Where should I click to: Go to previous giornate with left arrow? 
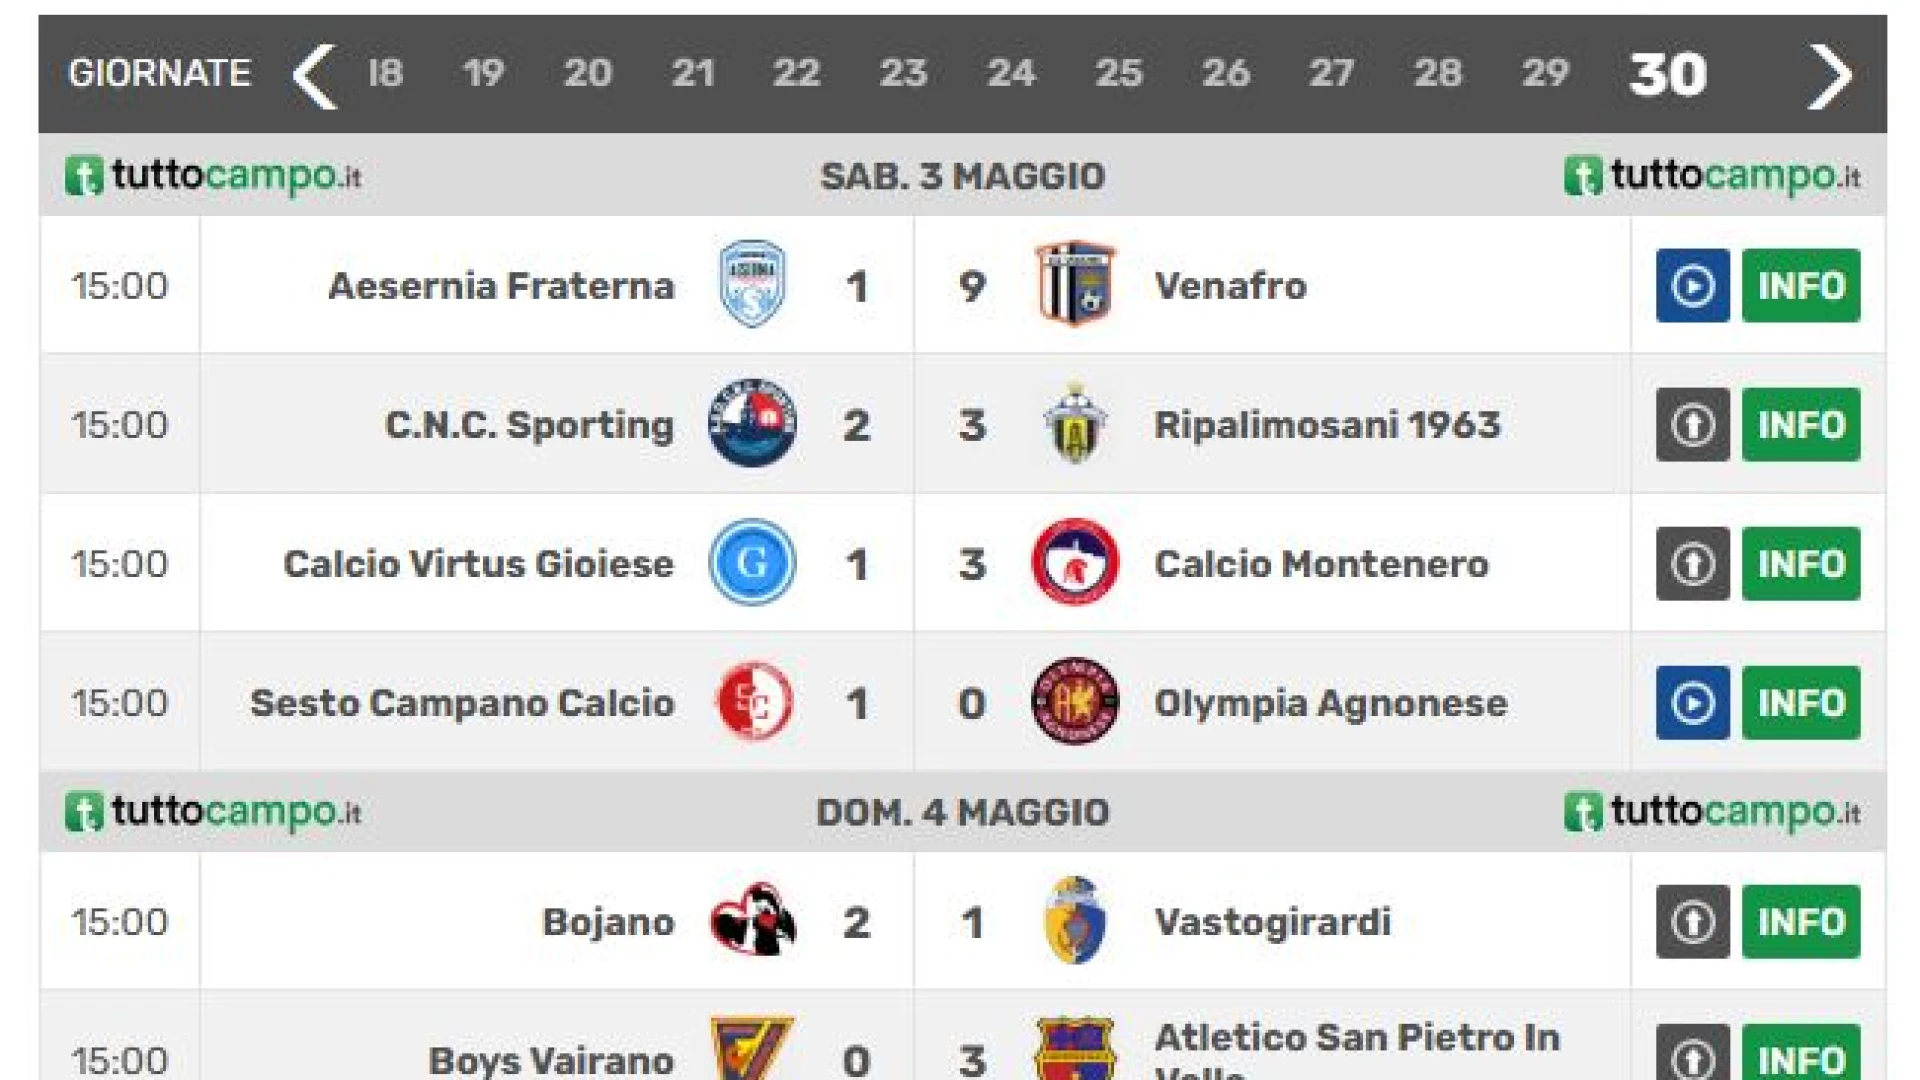coord(315,75)
